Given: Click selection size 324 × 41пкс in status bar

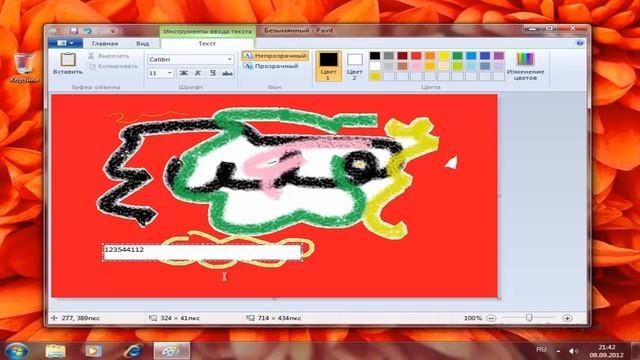Looking at the screenshot, I should [180, 318].
